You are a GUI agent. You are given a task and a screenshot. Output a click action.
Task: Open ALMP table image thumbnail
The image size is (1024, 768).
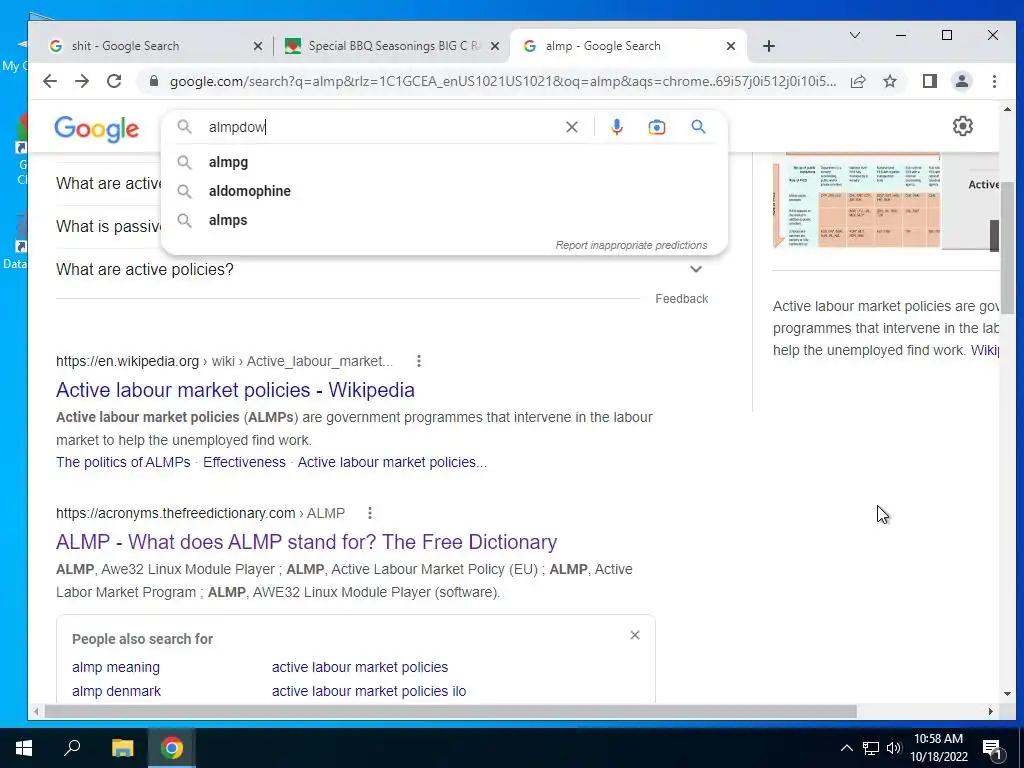(x=857, y=201)
